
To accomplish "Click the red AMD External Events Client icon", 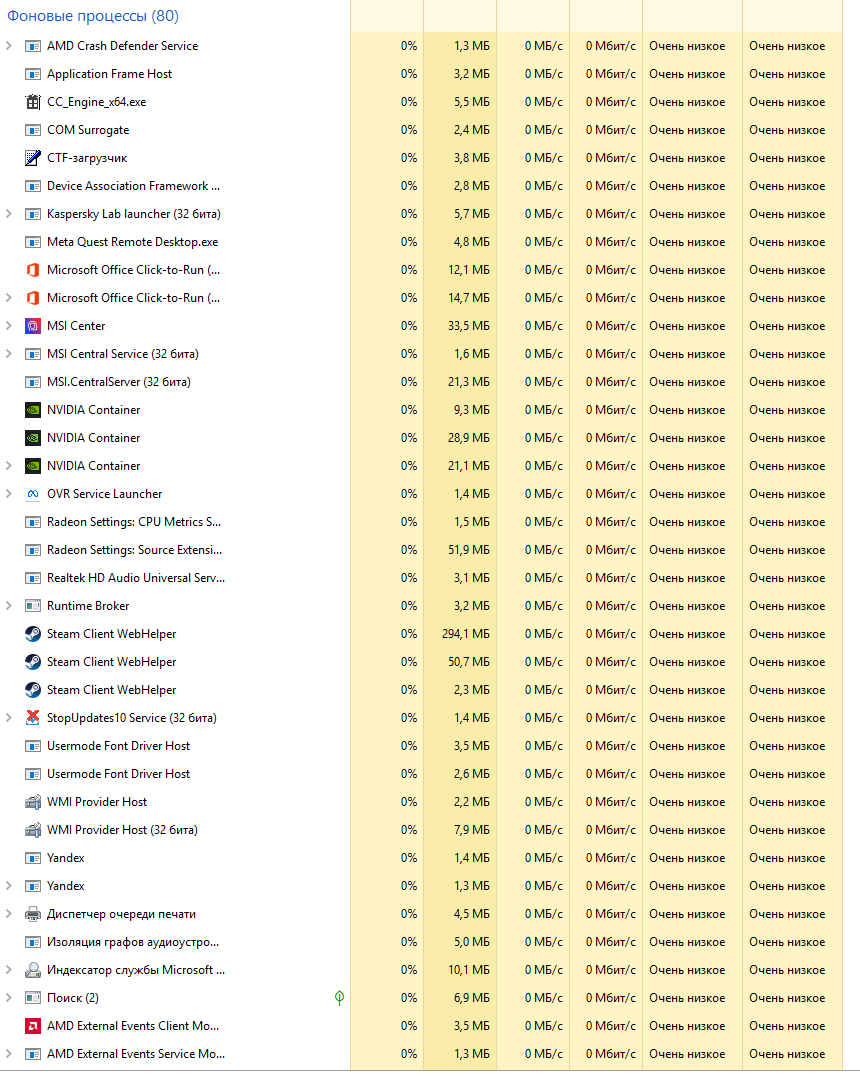I will click(x=32, y=1026).
